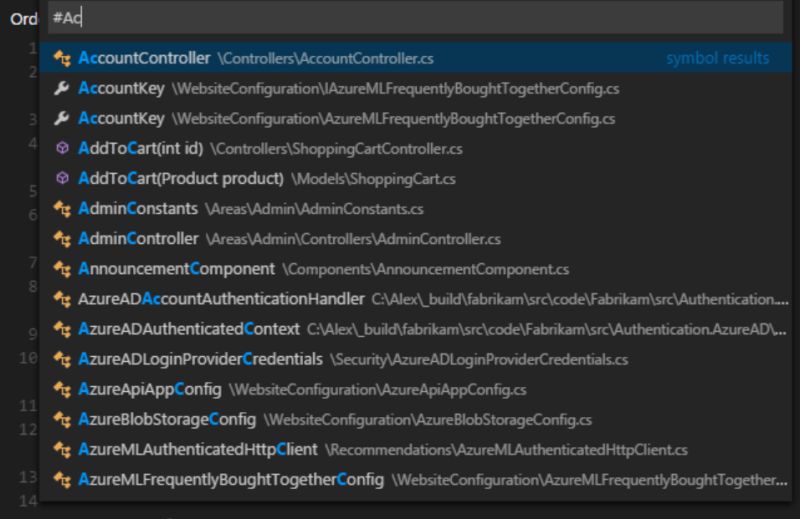Select the AzureBlobStorageConfig symbol

click(x=415, y=419)
